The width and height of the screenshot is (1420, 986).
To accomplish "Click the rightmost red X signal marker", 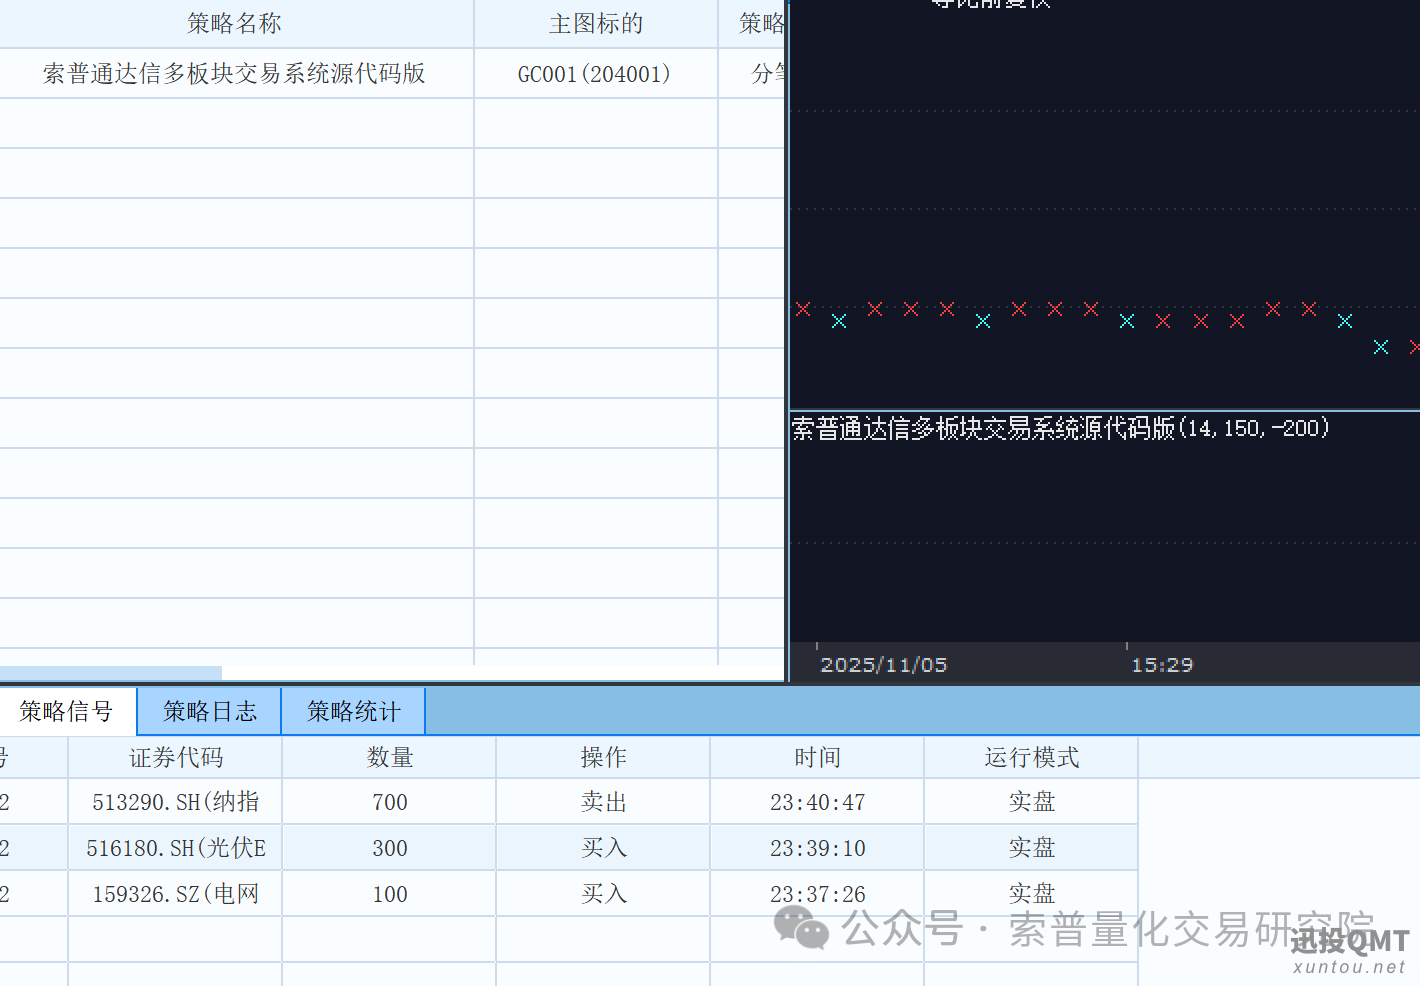I will [x=1414, y=346].
